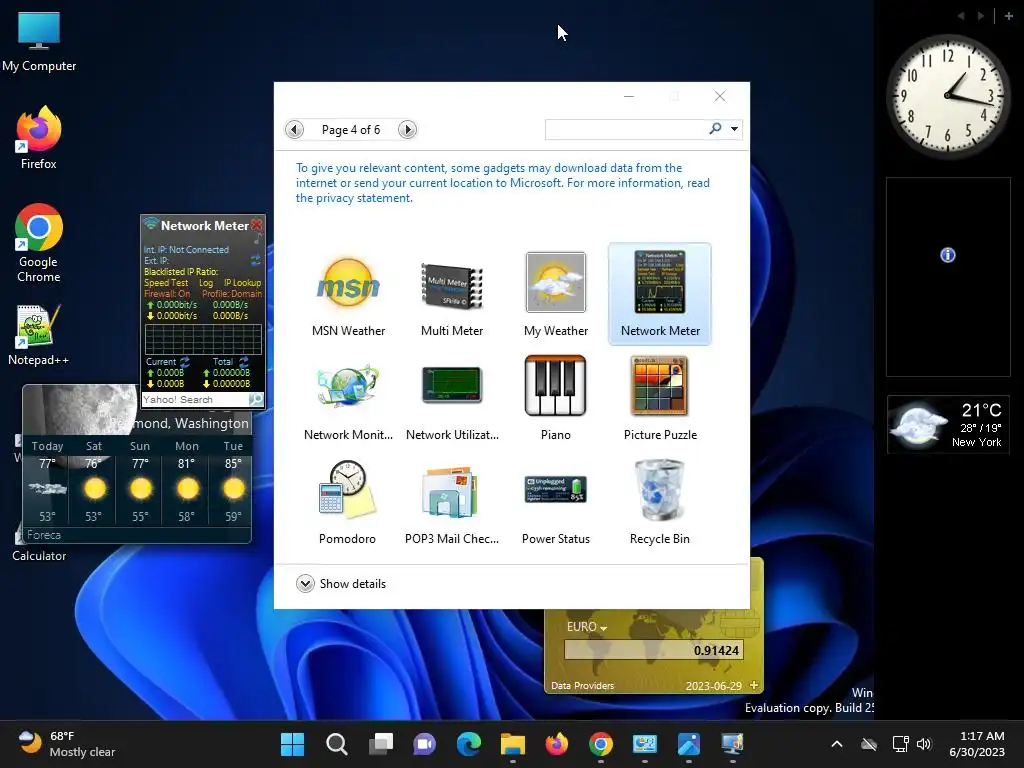The image size is (1024, 768).
Task: Open Google Chrome desktop shortcut
Action: click(x=39, y=243)
